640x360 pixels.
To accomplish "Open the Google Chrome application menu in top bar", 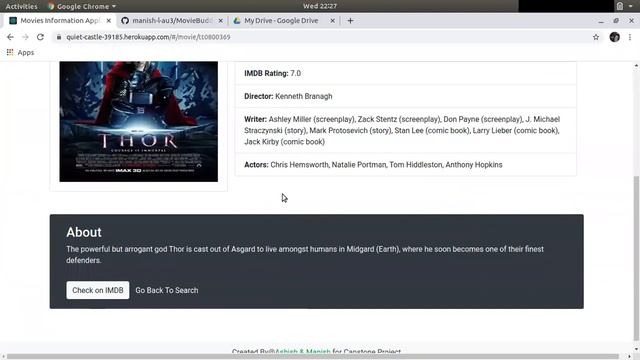I will [82, 6].
